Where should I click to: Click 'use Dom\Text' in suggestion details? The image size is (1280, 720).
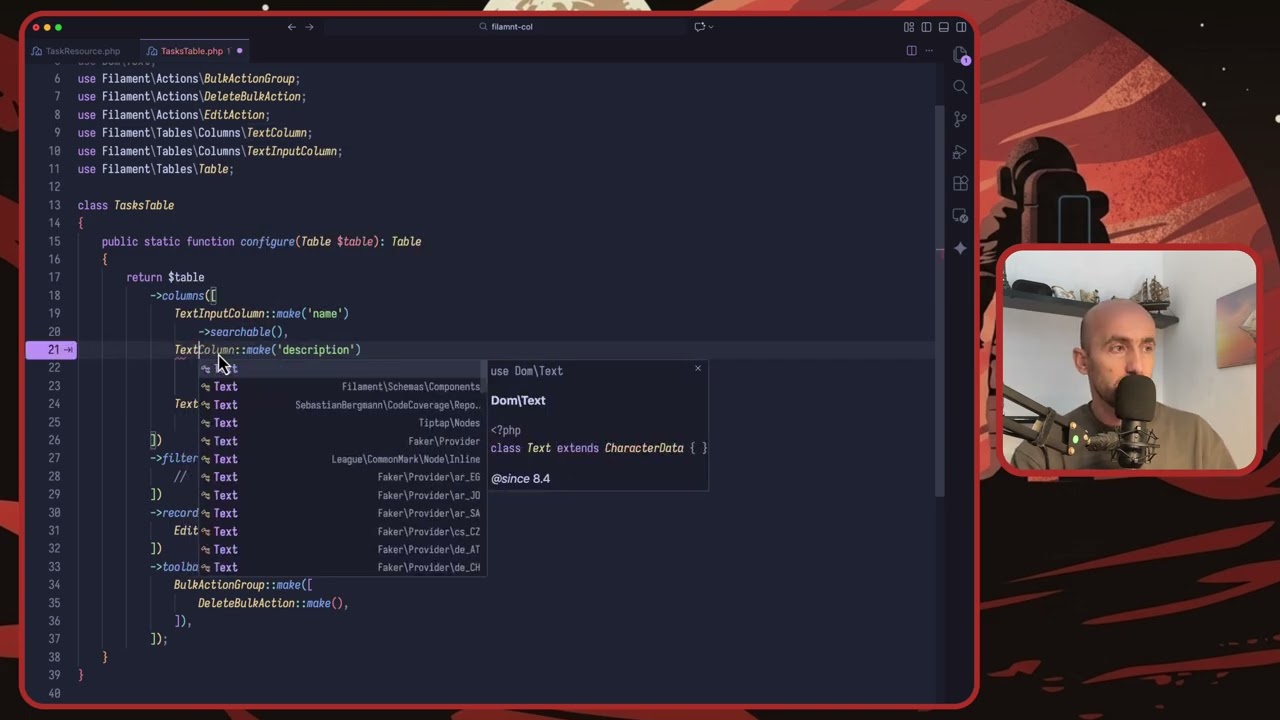(x=526, y=371)
